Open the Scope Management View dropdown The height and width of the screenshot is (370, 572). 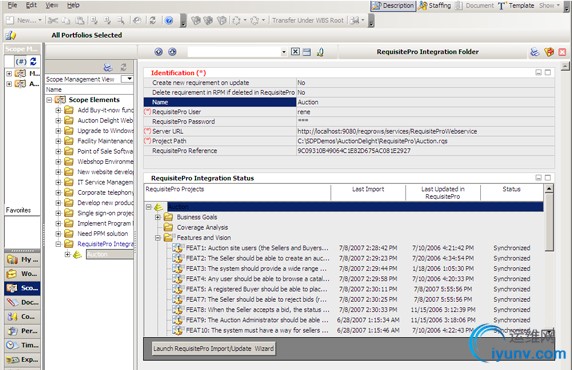click(127, 79)
